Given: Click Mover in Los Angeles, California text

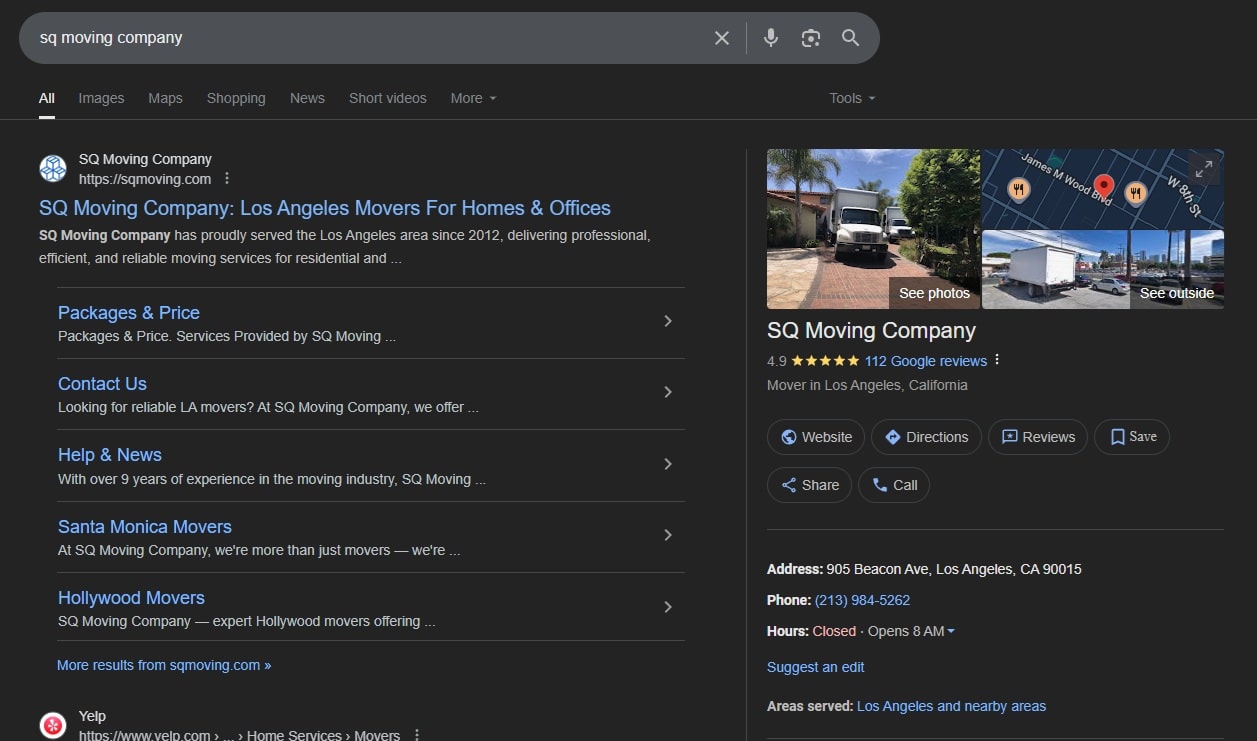Looking at the screenshot, I should pyautogui.click(x=867, y=385).
